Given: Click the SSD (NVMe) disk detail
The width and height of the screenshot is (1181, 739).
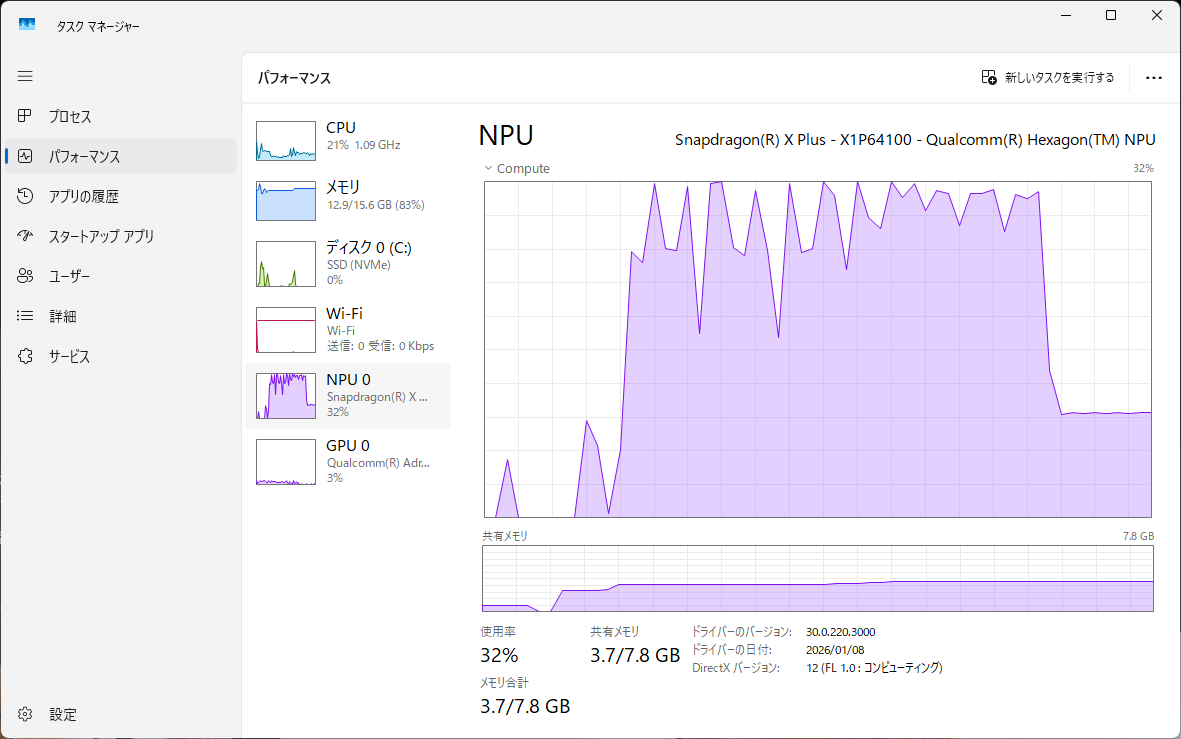Looking at the screenshot, I should 359,265.
